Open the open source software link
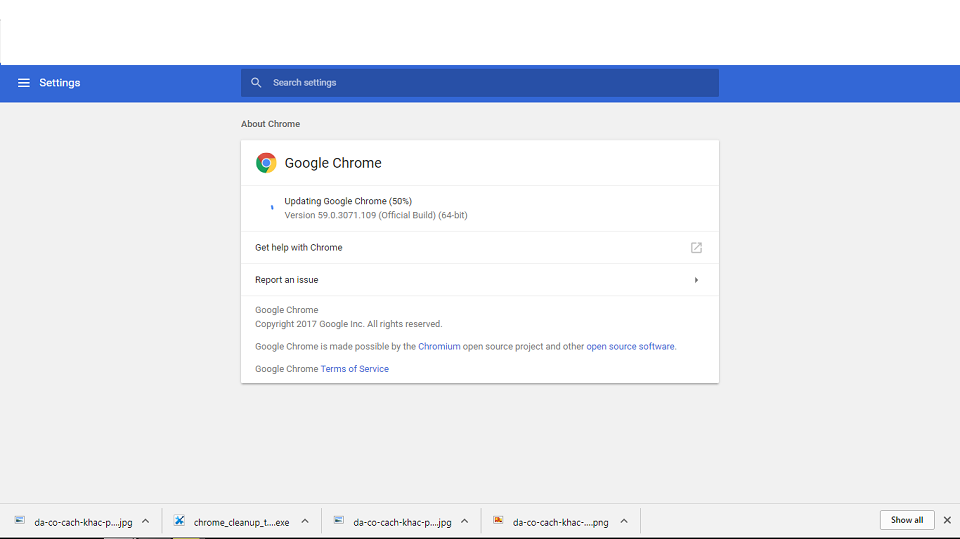 point(631,347)
